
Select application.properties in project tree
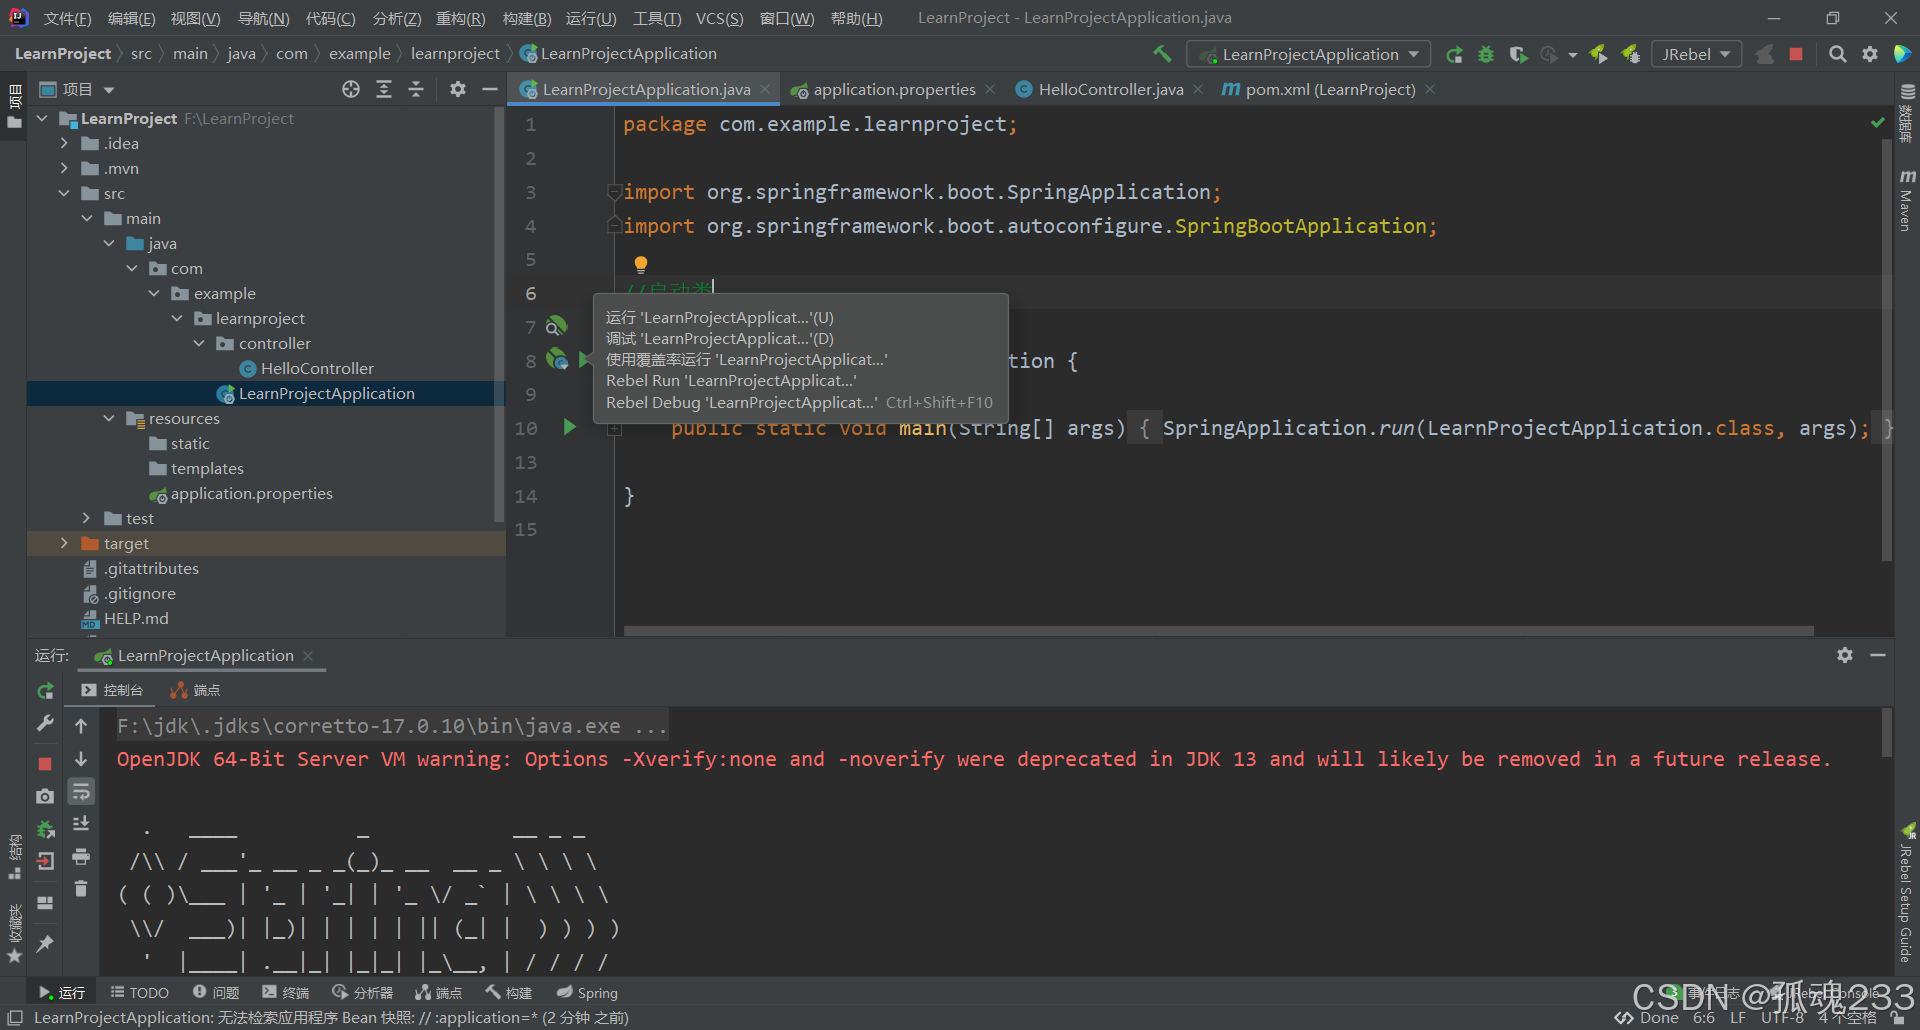pyautogui.click(x=251, y=494)
